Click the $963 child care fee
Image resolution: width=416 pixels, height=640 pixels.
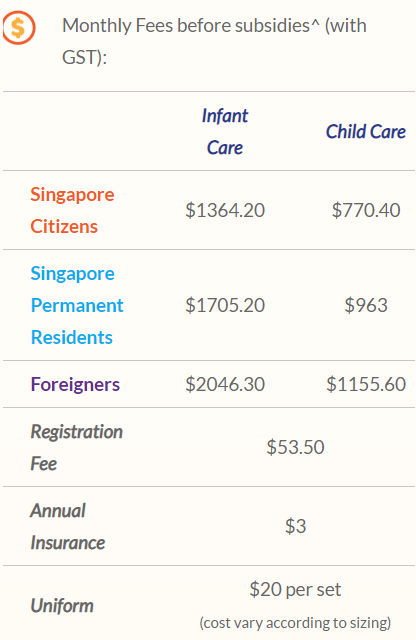[366, 305]
